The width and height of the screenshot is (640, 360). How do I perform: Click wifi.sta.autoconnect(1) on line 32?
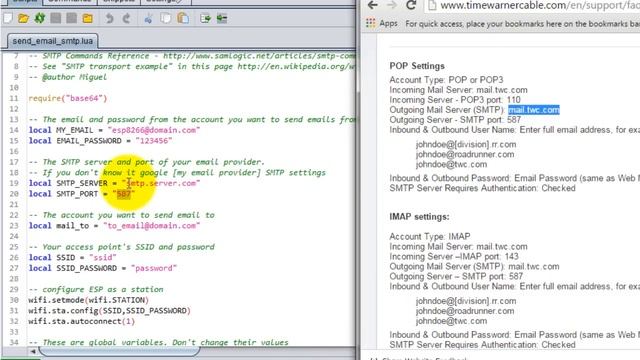(82, 321)
